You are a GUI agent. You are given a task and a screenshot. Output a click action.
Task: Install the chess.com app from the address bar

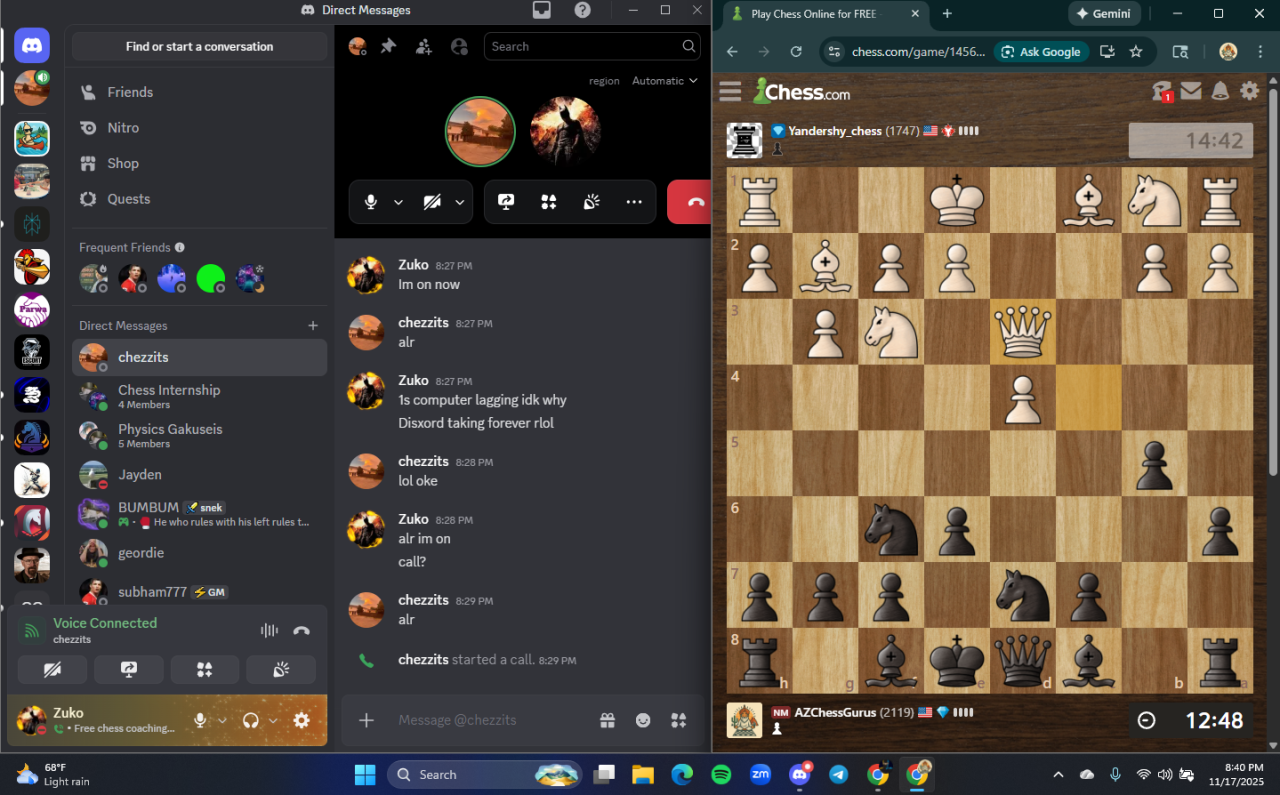(1107, 52)
